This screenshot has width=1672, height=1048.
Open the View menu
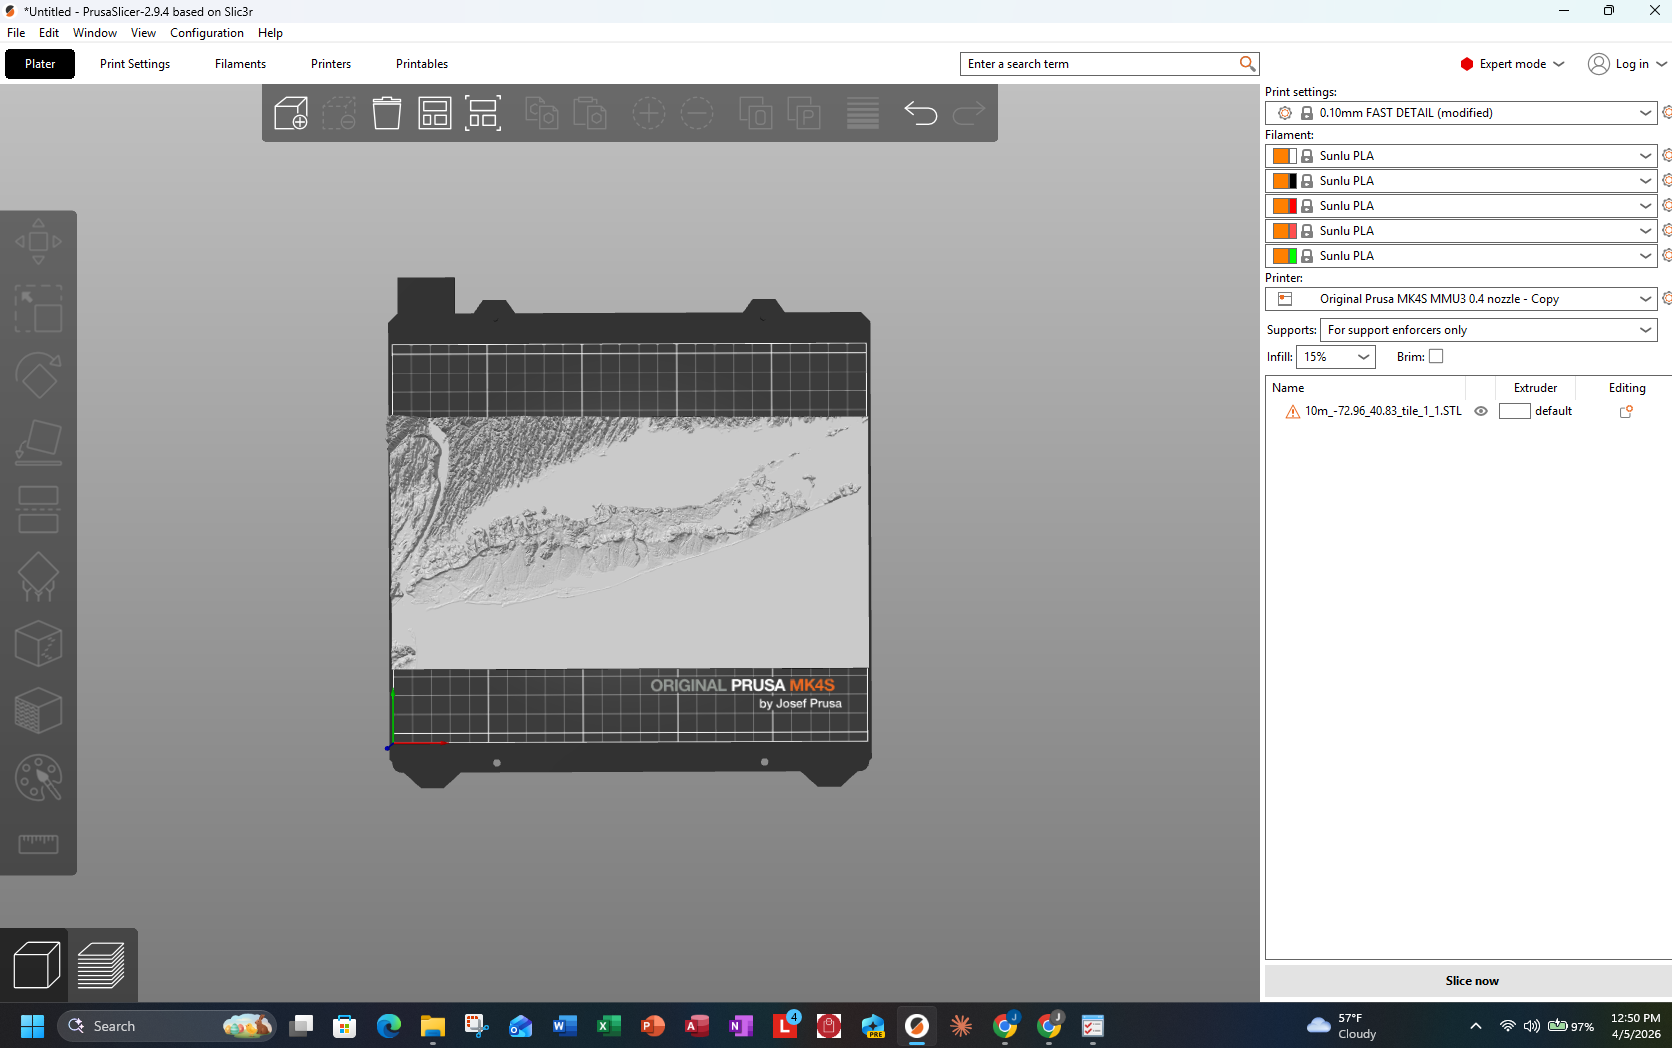point(143,33)
